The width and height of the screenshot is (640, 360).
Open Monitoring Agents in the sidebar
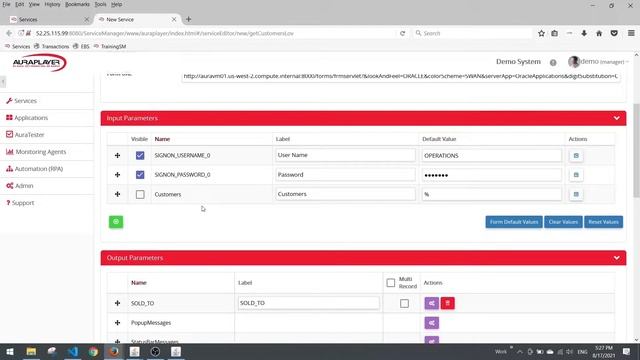(36, 152)
